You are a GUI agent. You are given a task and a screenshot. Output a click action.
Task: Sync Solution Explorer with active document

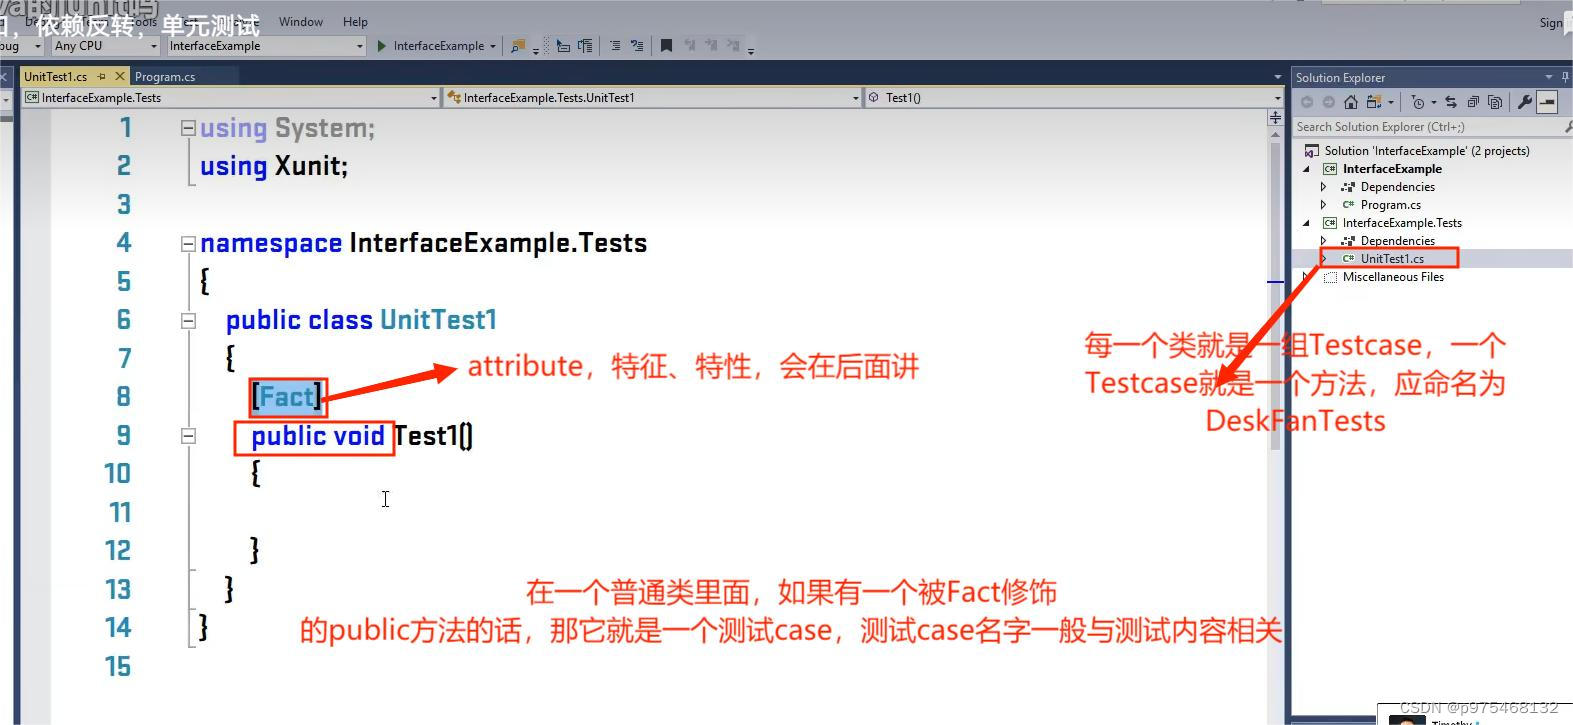point(1451,102)
